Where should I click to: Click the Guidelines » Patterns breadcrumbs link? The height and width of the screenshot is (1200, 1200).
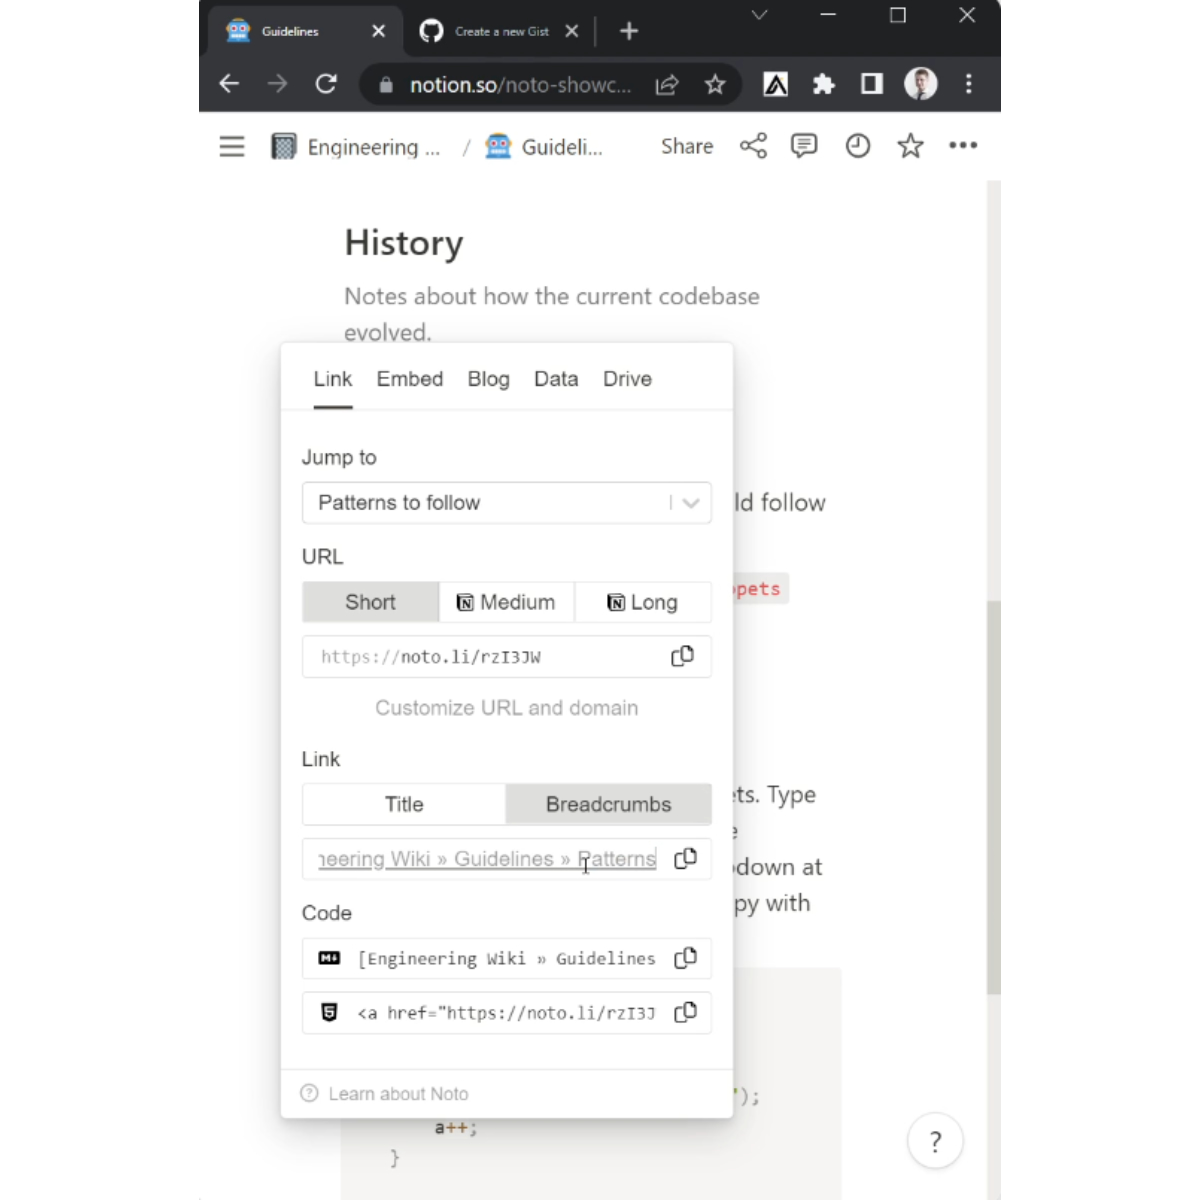click(x=487, y=859)
